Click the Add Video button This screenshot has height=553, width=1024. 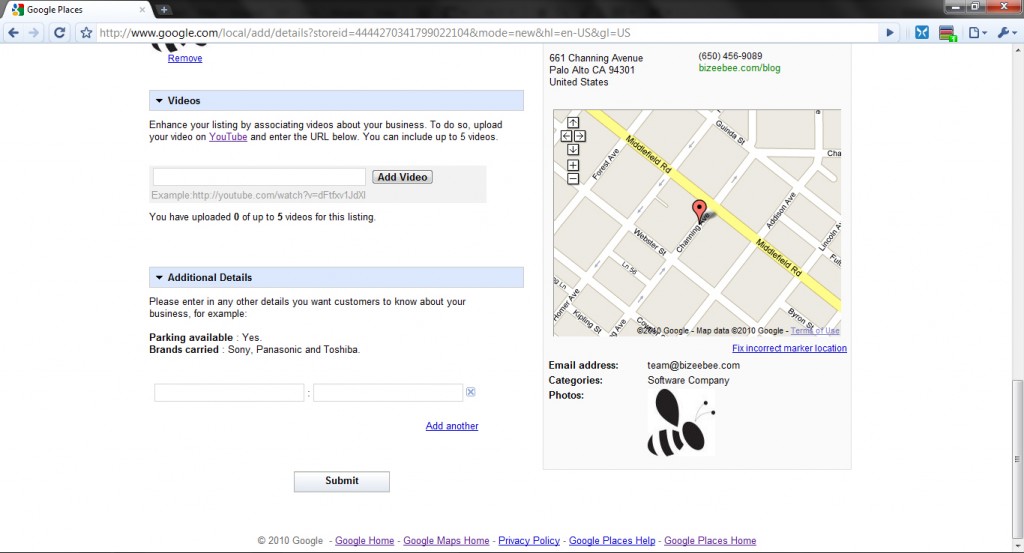tap(402, 177)
